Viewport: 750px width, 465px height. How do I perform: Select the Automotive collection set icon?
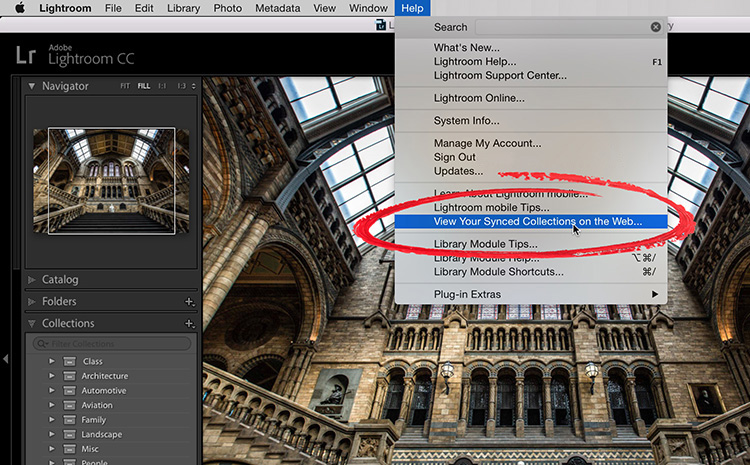(69, 390)
